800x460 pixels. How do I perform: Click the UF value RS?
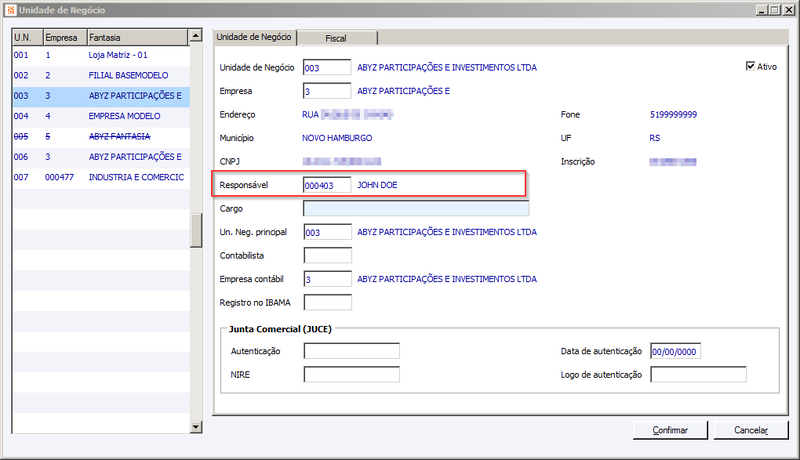coord(655,138)
